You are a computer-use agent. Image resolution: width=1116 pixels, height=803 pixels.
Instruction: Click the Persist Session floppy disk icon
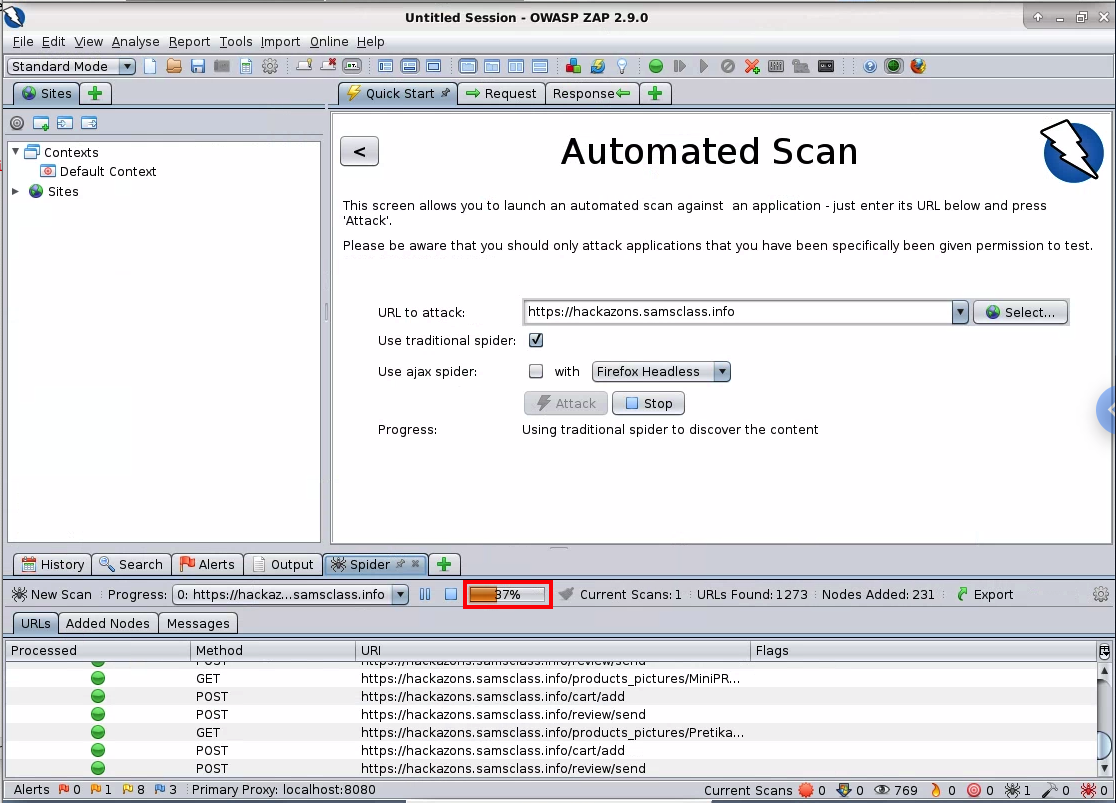click(198, 67)
